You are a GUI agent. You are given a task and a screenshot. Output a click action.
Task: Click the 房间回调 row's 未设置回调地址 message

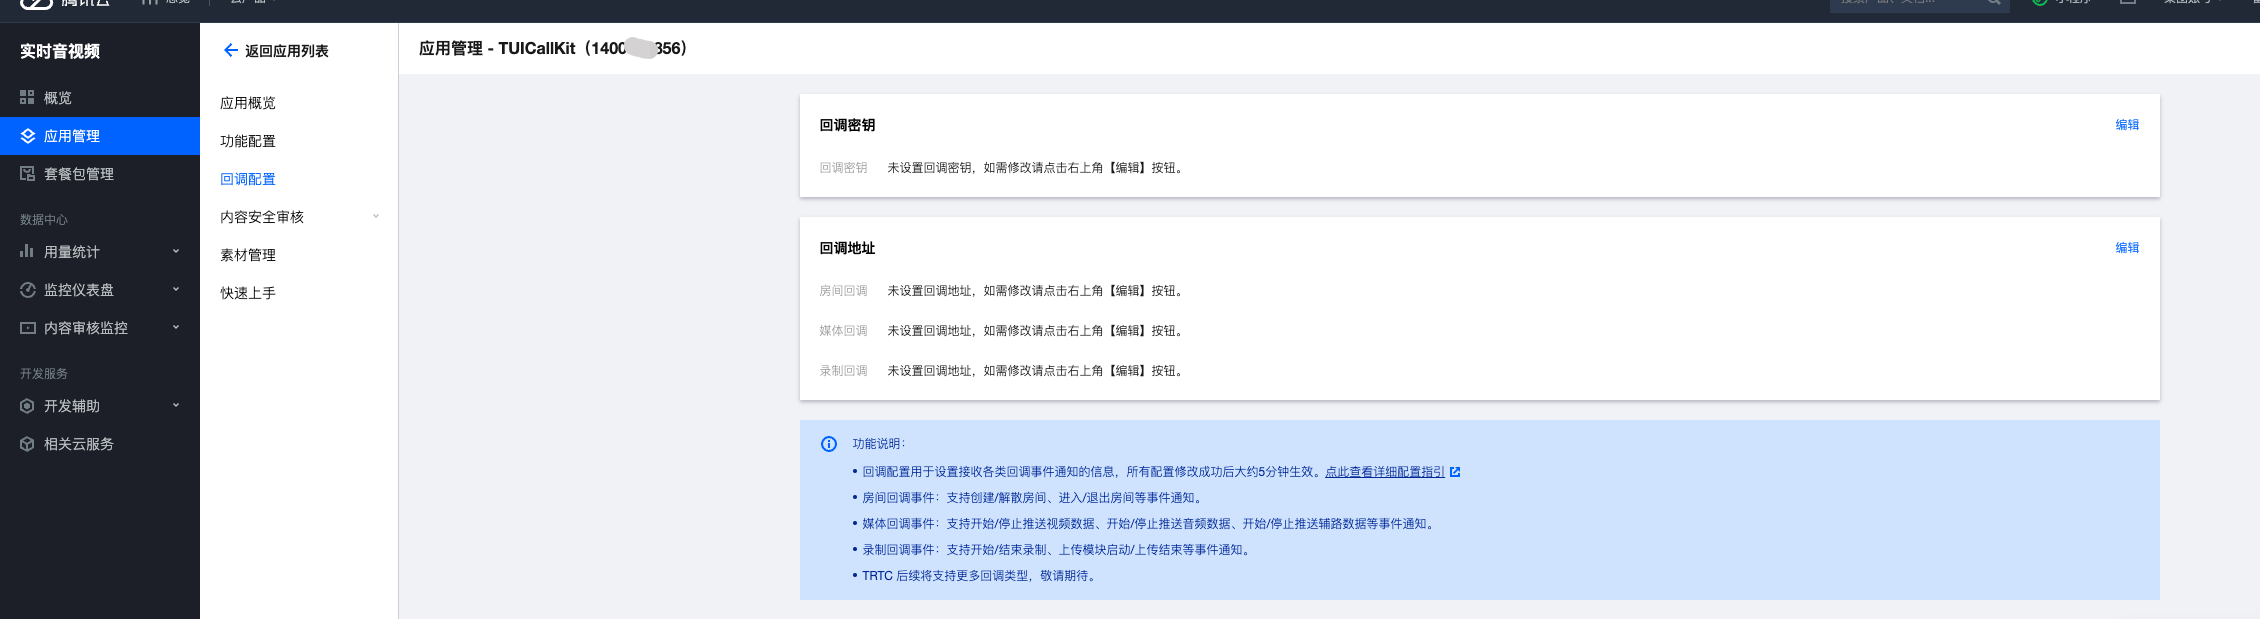click(x=1037, y=291)
